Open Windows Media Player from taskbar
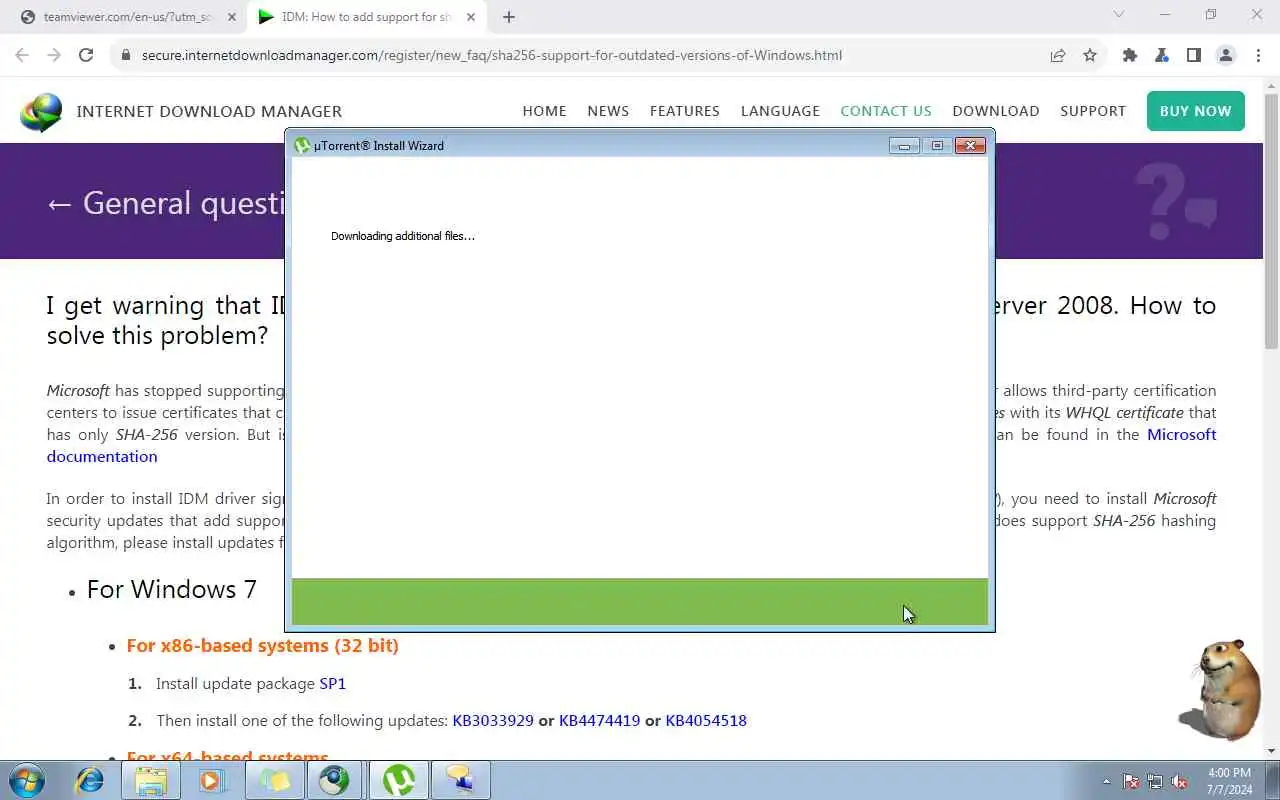 (212, 780)
